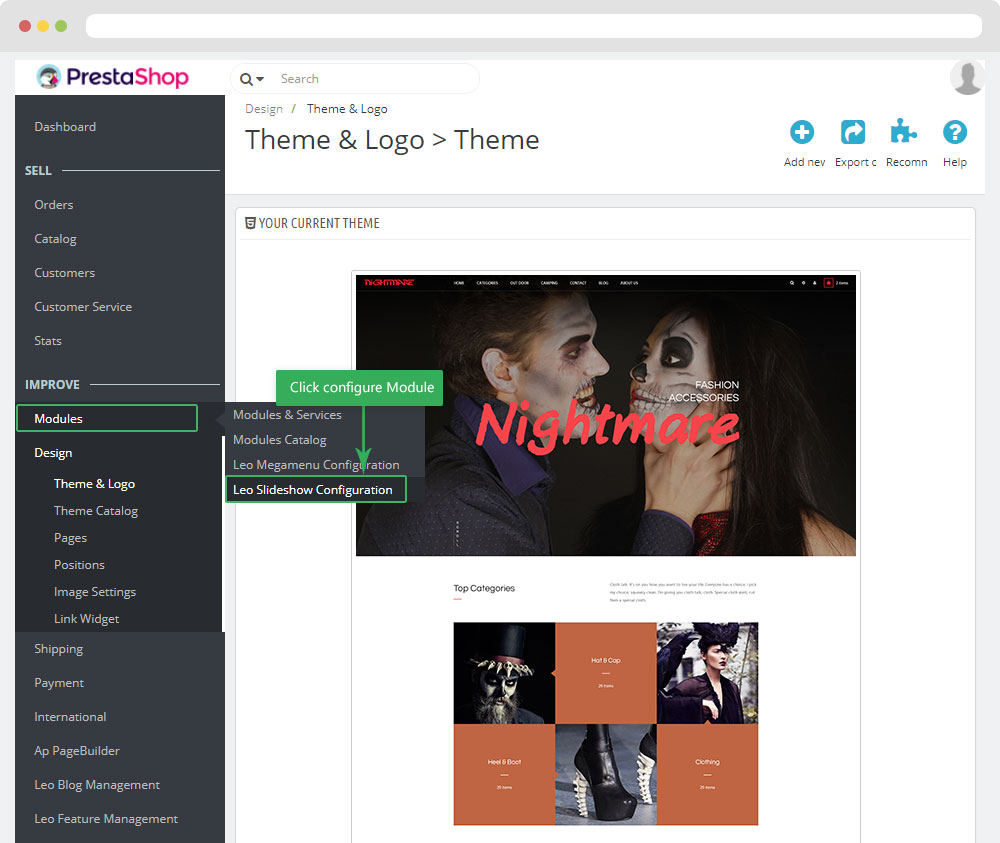The image size is (1000, 843).
Task: Open Theme Catalog submenu item
Action: pos(96,511)
